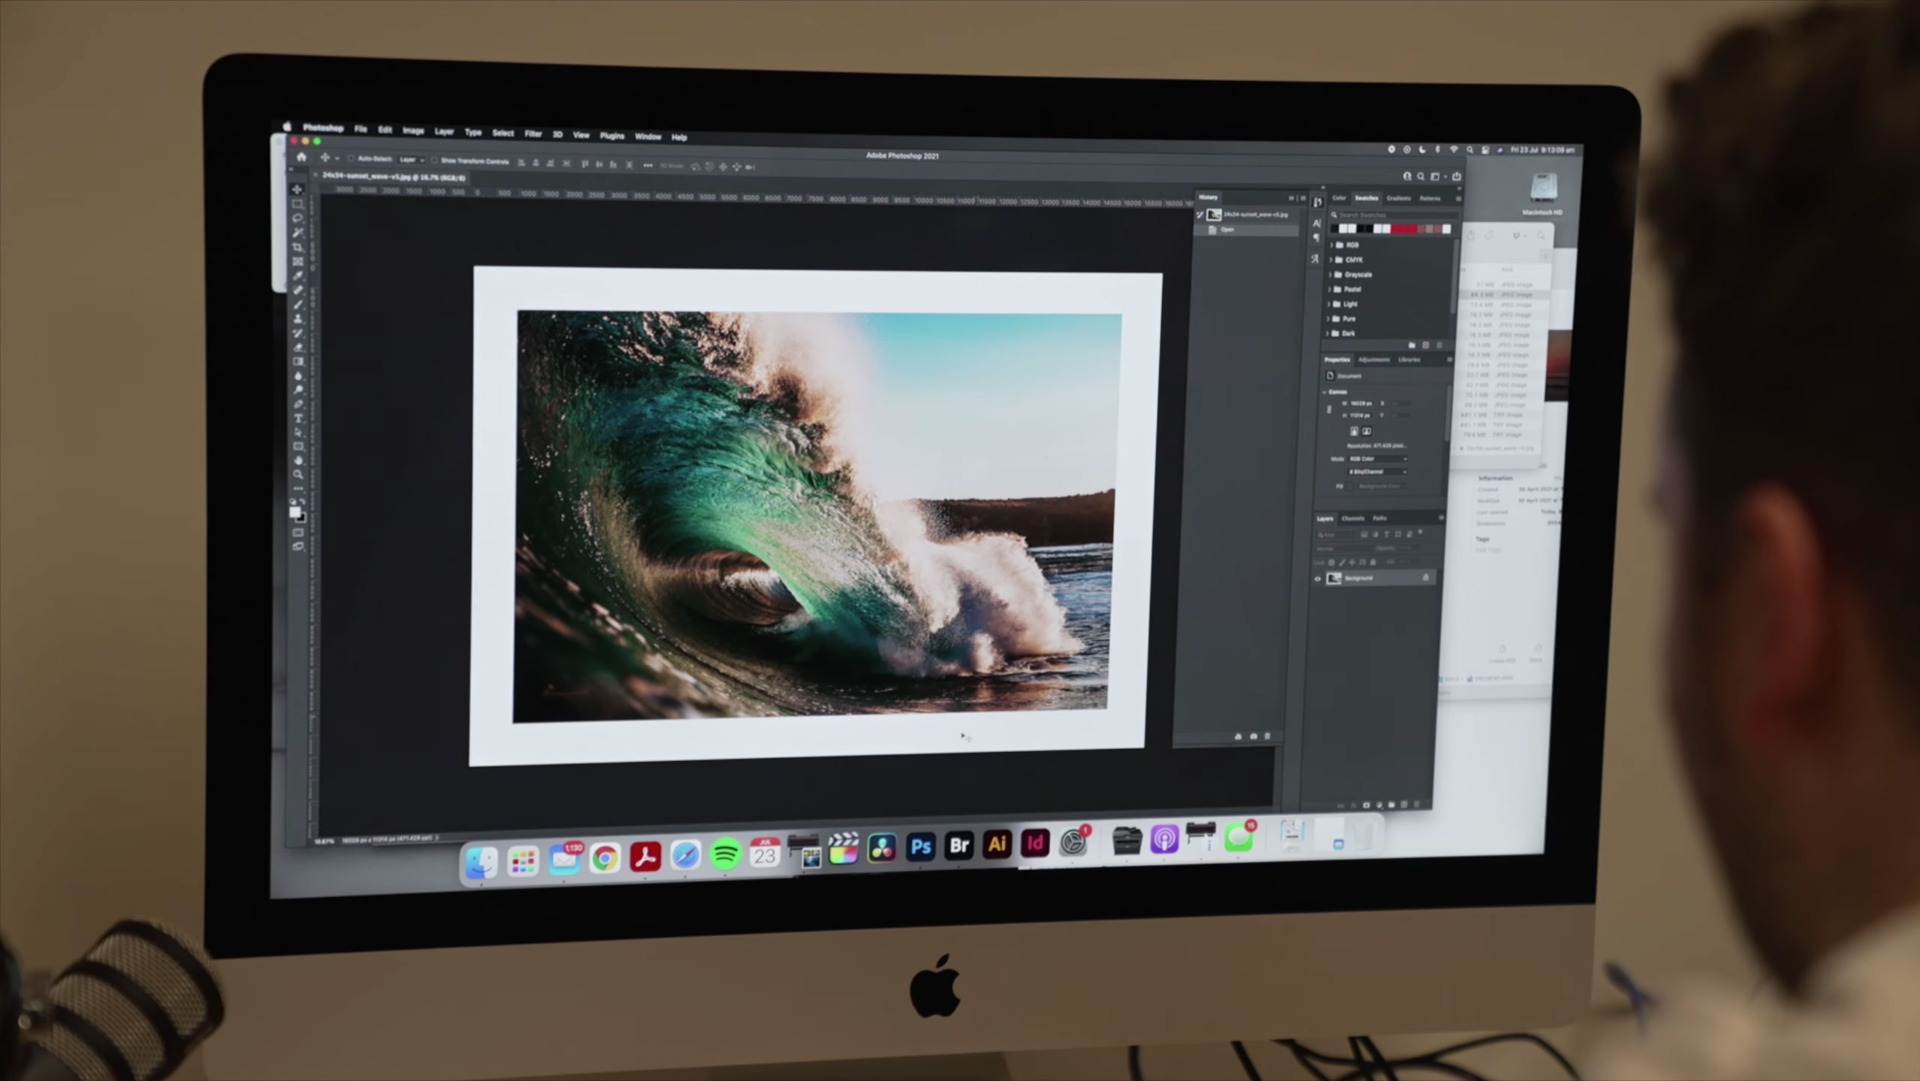The width and height of the screenshot is (1920, 1081).
Task: Open DaVinci Resolve from the Dock
Action: pyautogui.click(x=882, y=849)
